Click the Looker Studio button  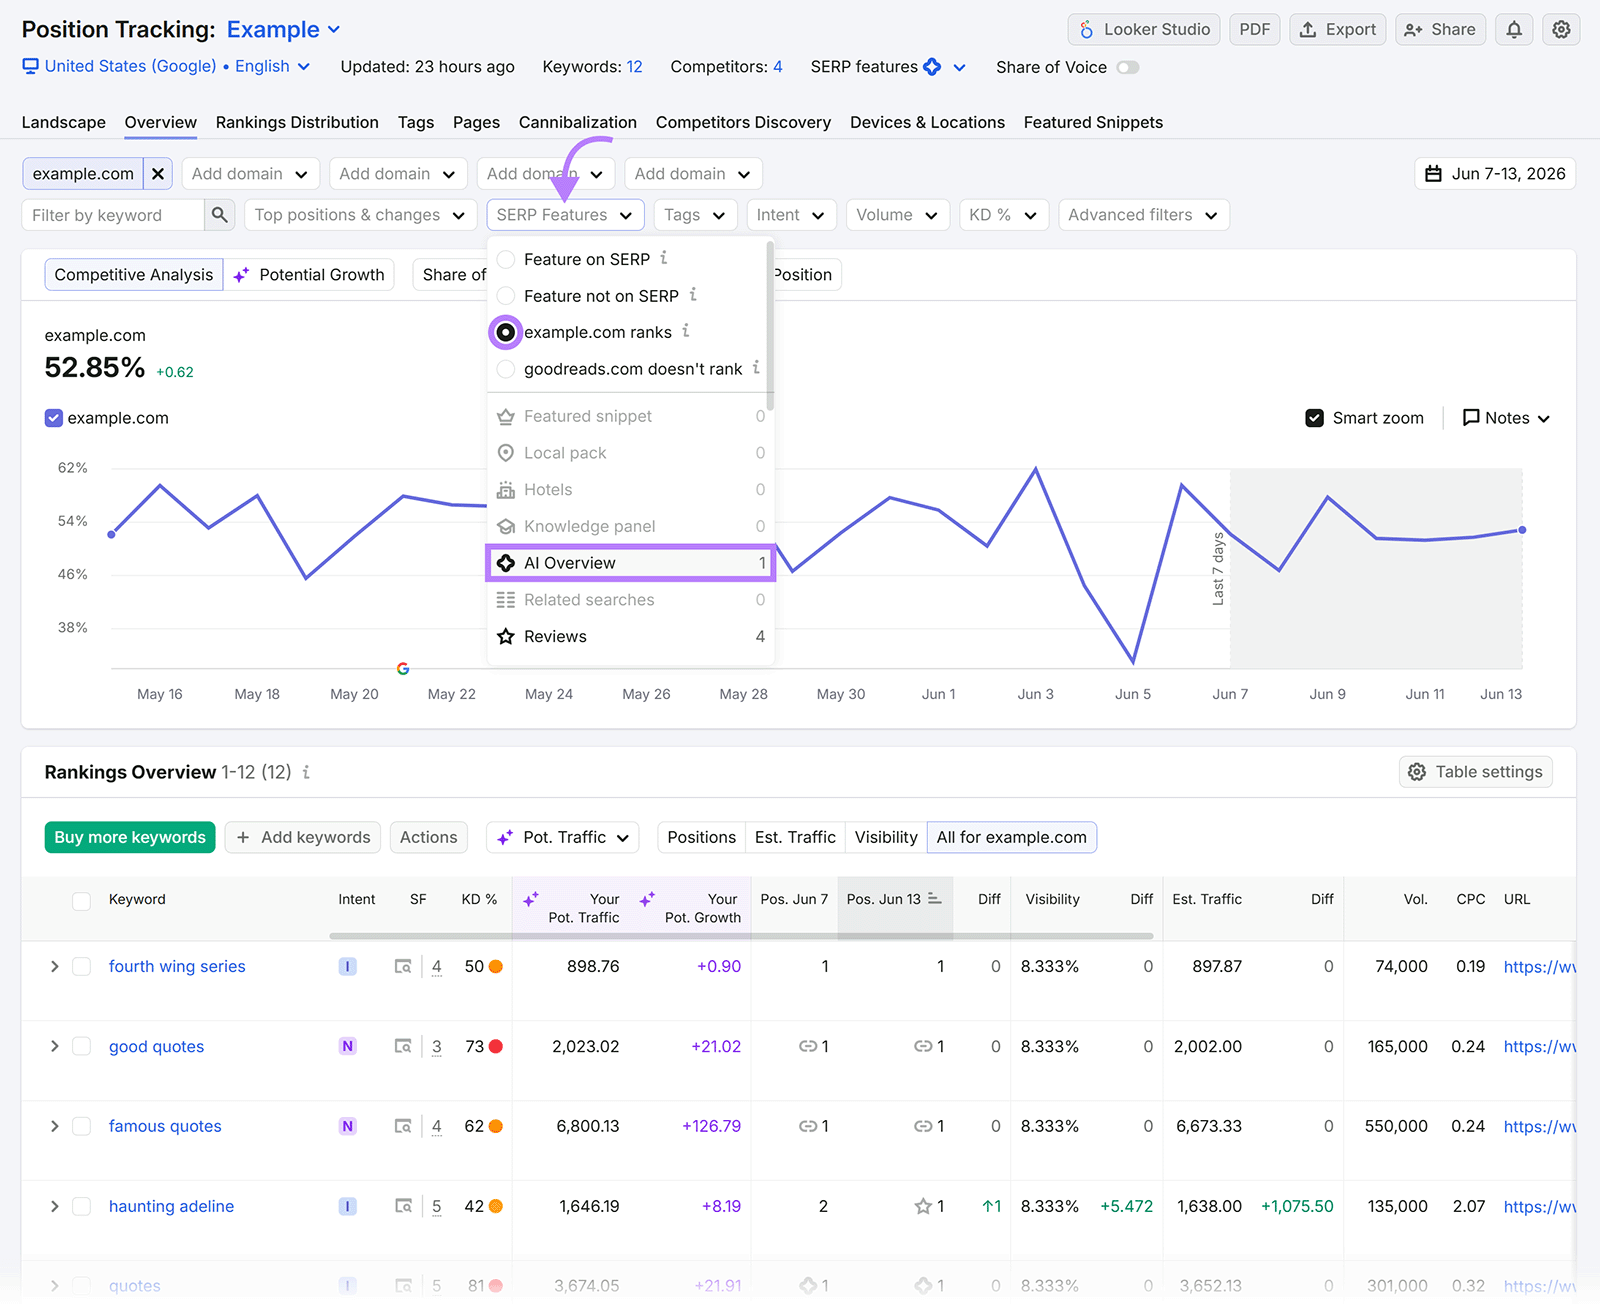(x=1144, y=30)
